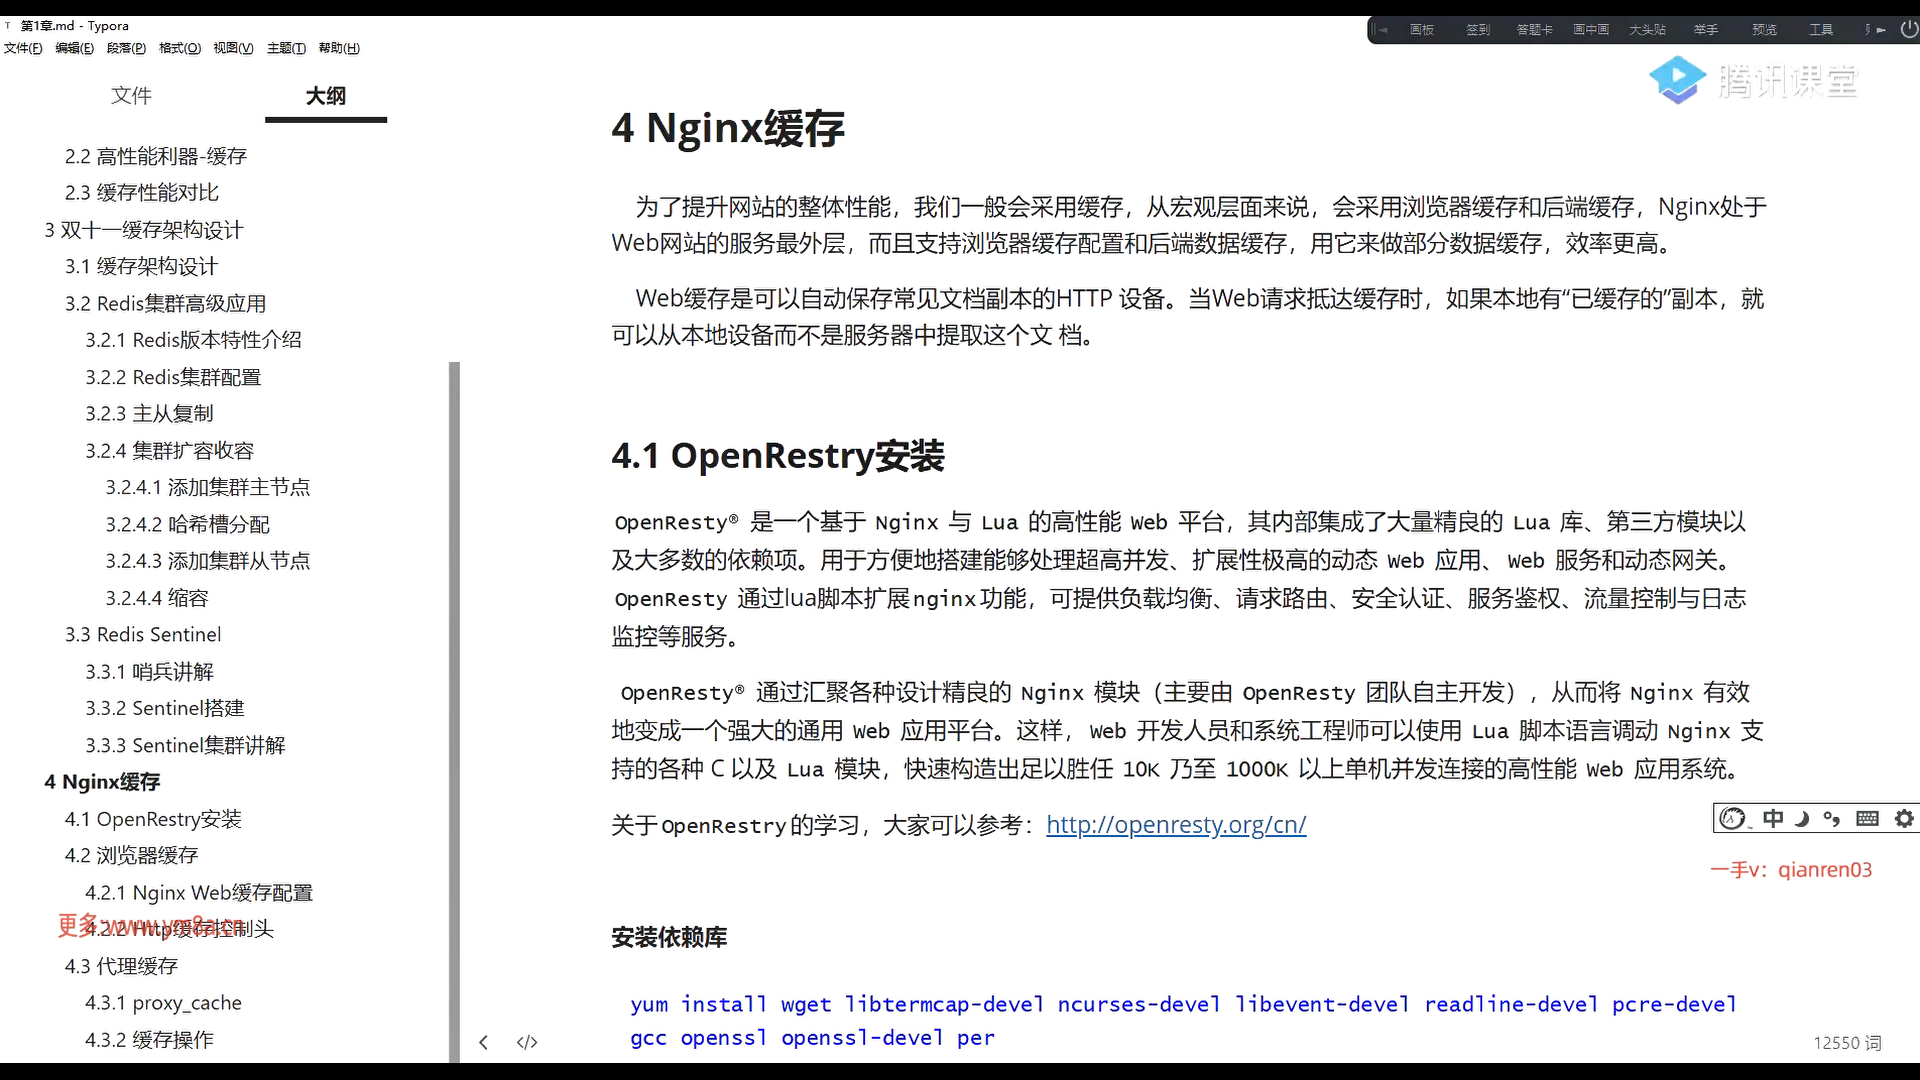This screenshot has width=1920, height=1080.
Task: Open the soft keyboard icon in IME bar
Action: point(1867,819)
